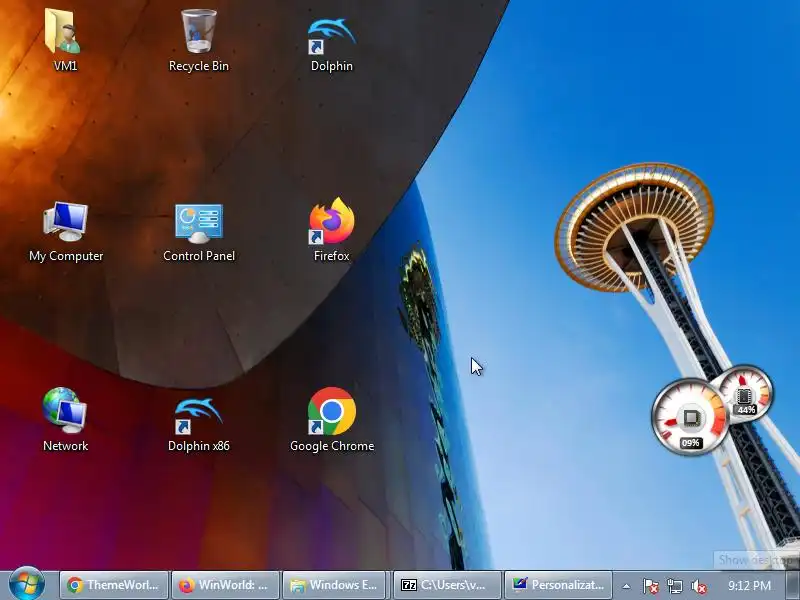Screen dimensions: 800x600
Task: Click the muted volume tray icon
Action: tap(698, 586)
